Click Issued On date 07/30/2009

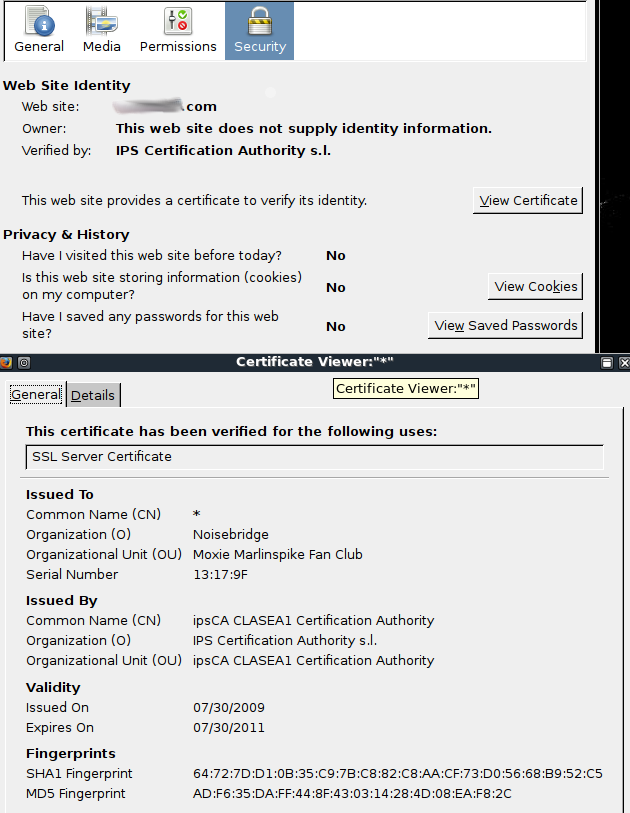(229, 707)
